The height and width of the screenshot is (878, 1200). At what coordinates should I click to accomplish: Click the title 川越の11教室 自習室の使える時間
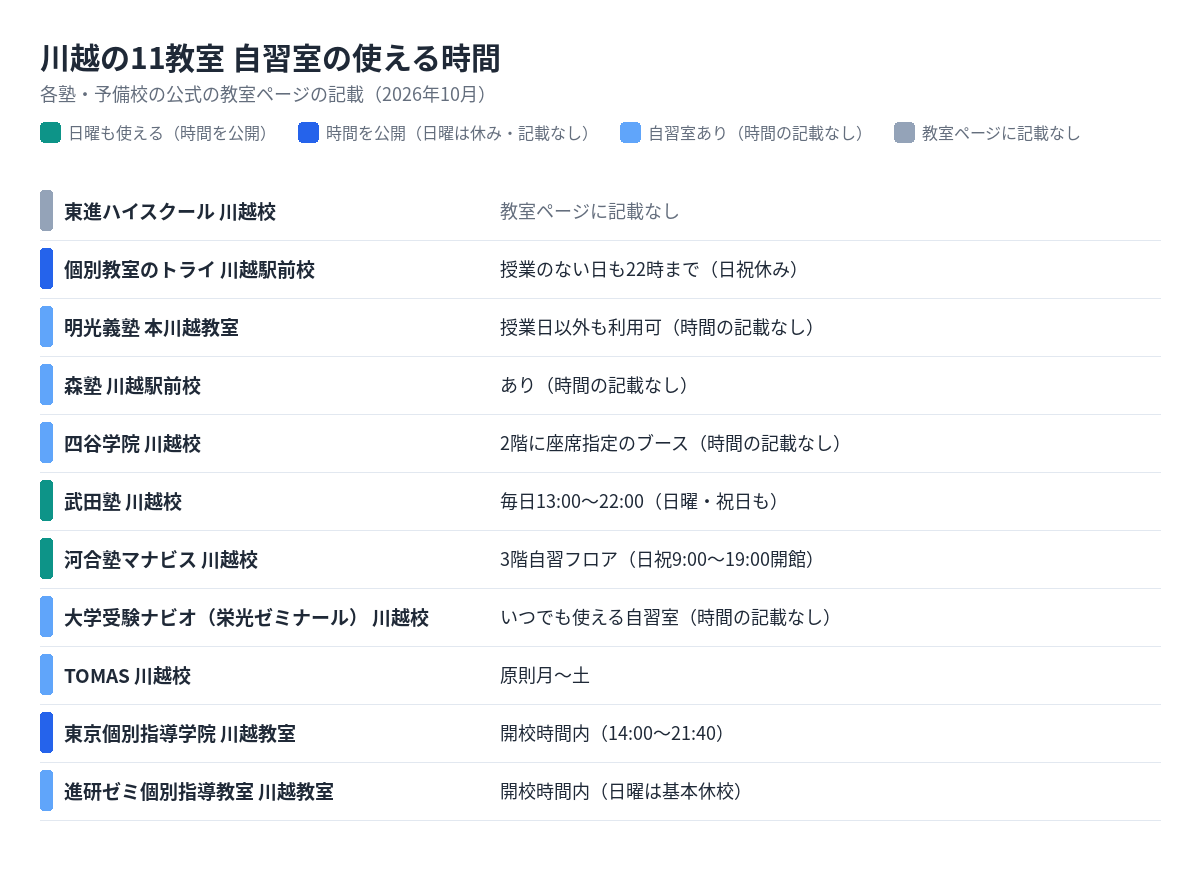pyautogui.click(x=270, y=59)
